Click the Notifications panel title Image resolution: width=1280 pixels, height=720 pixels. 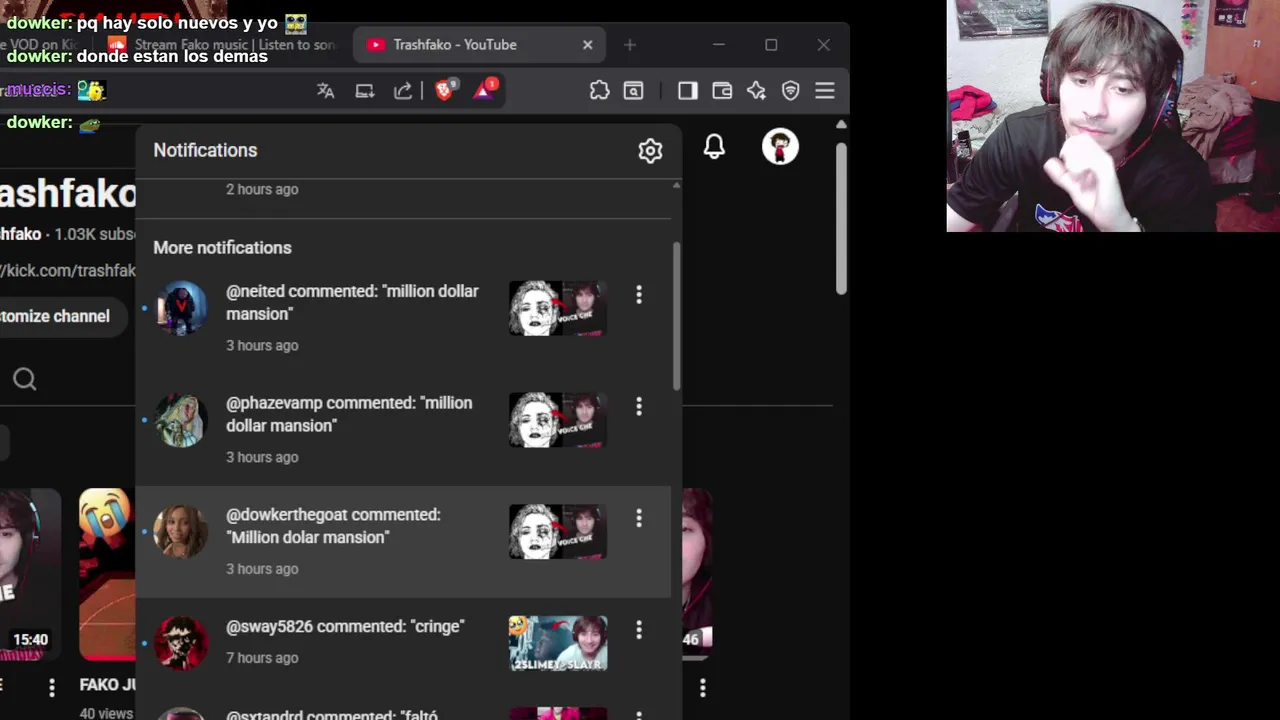pyautogui.click(x=205, y=150)
